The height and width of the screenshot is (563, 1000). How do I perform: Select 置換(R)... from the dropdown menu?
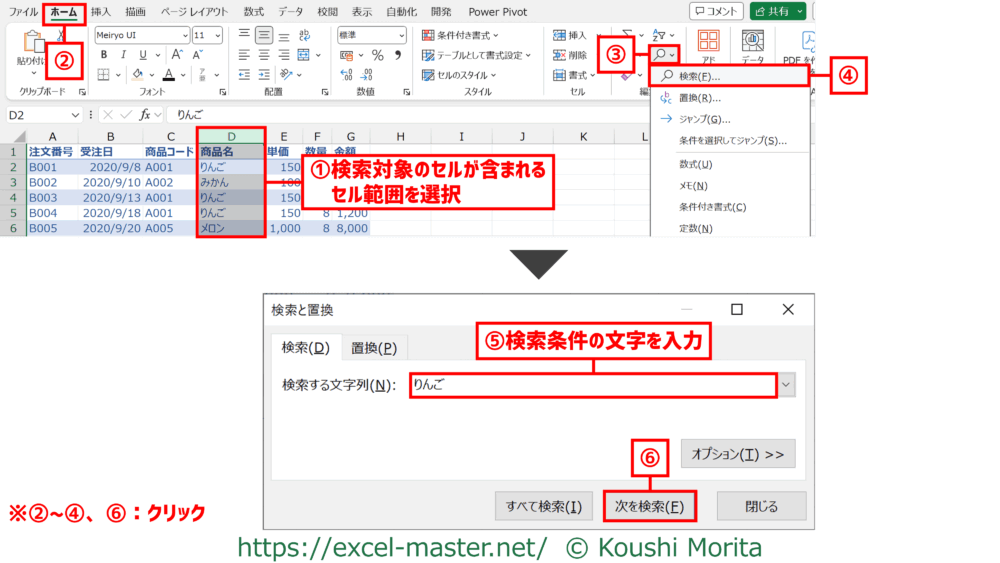[700, 98]
